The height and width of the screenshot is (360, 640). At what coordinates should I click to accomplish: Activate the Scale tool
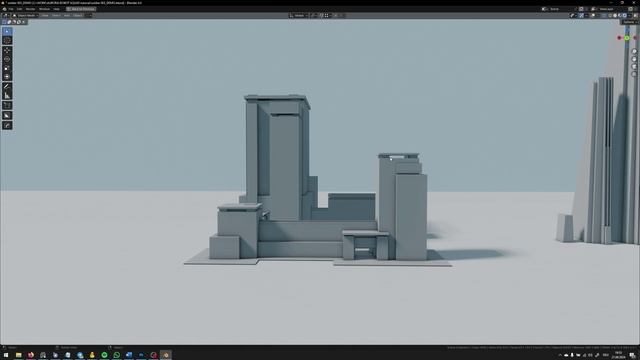7,68
